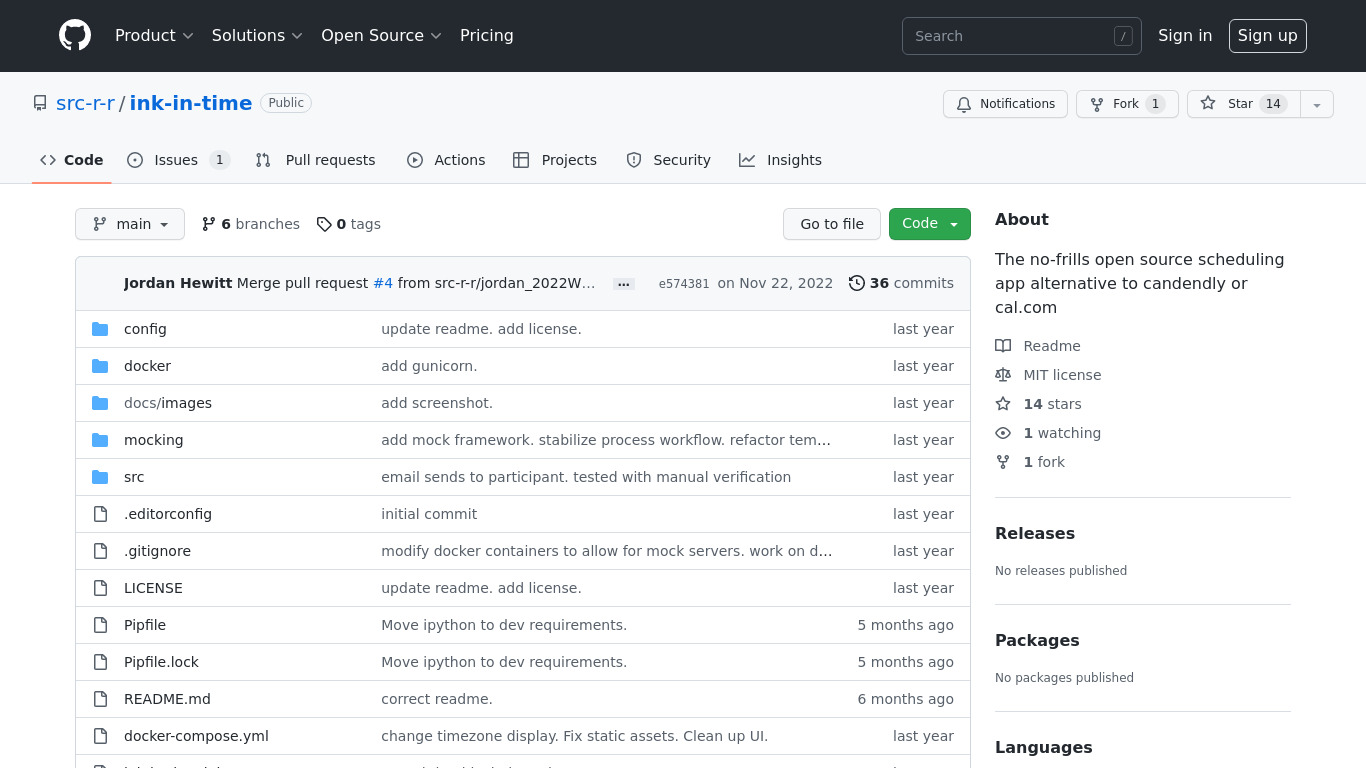
Task: Click the repository book icon beside src-r-r
Action: point(40,103)
